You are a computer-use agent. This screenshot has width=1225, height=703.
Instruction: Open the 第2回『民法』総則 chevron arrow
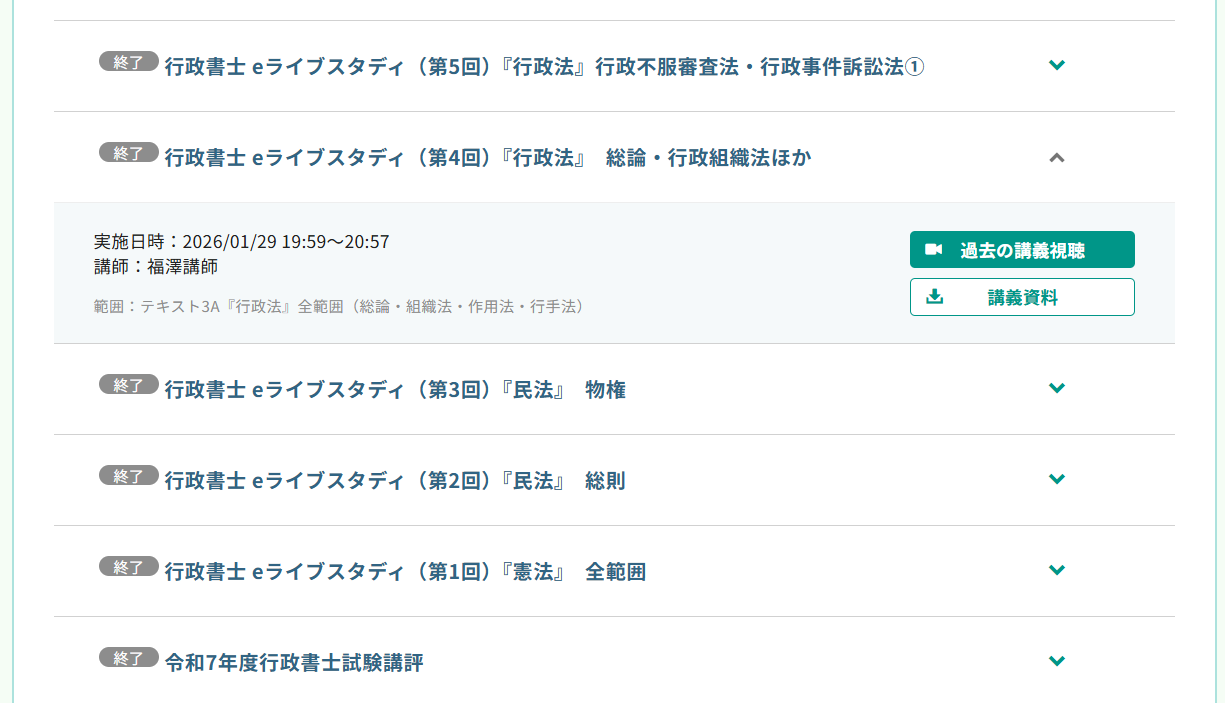point(1057,480)
